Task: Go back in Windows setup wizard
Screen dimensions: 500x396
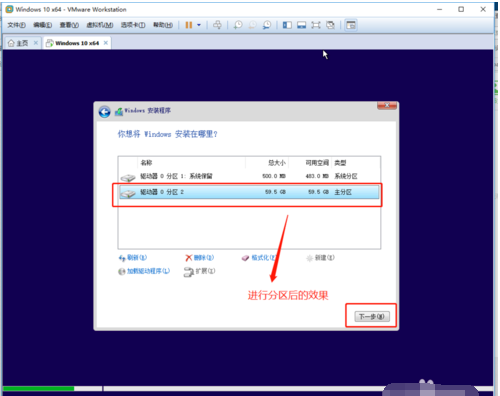Action: click(x=104, y=112)
